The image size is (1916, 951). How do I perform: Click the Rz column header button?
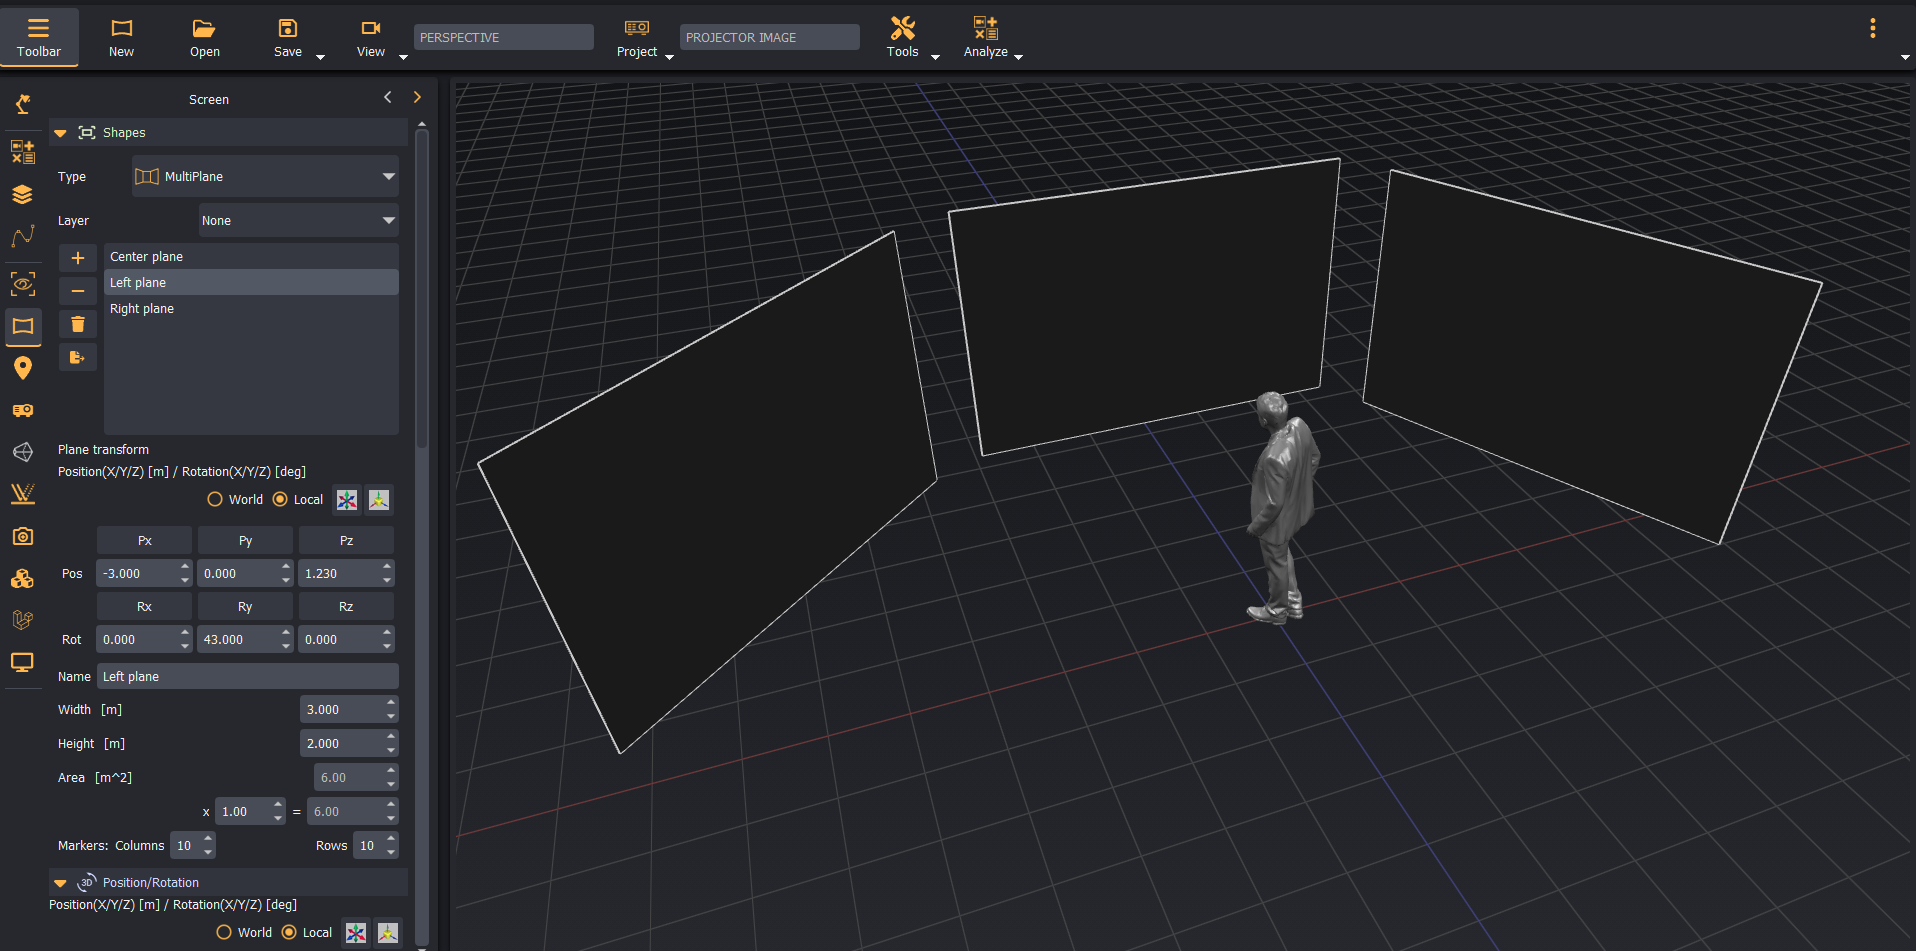[x=346, y=606]
